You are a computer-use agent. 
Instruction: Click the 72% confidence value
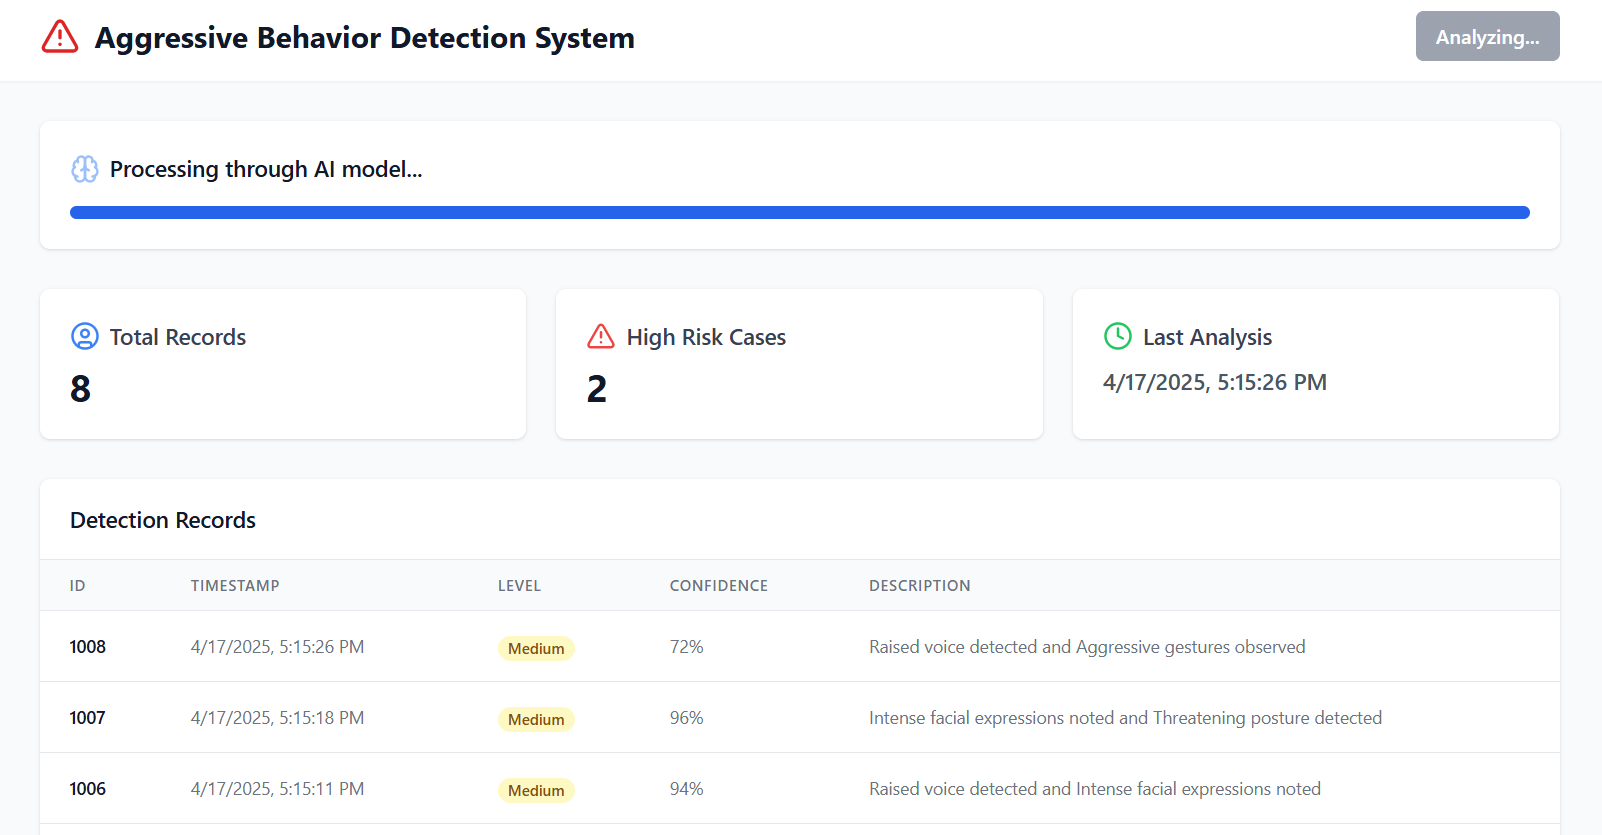(x=687, y=647)
